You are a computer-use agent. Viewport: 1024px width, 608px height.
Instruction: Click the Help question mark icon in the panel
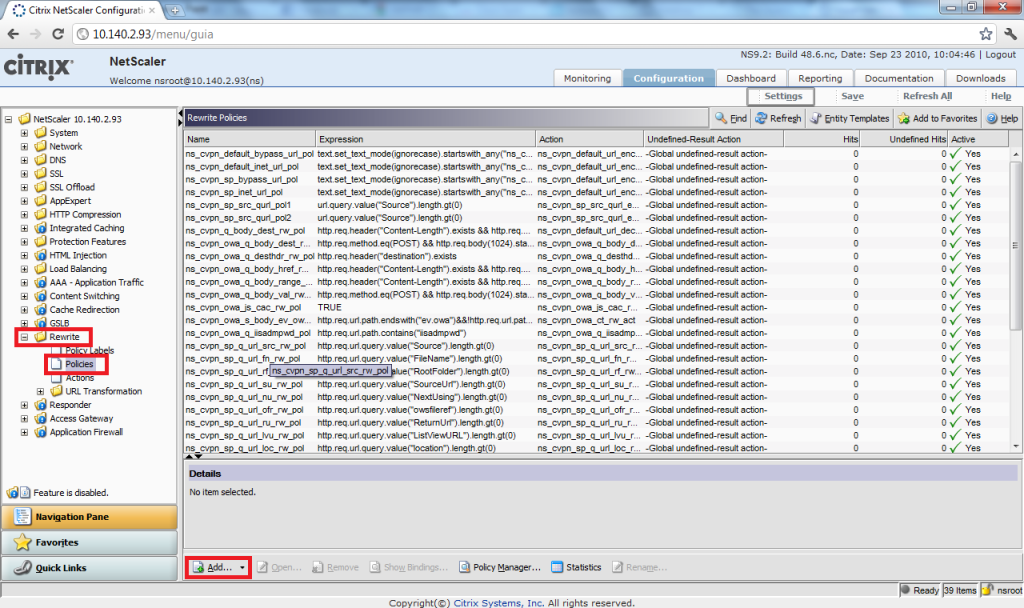click(x=992, y=118)
